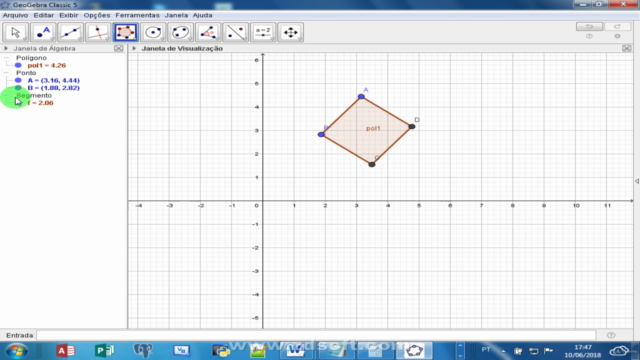Screen dimensions: 640x360
Task: Select the Slider a=2 tool
Action: (263, 32)
